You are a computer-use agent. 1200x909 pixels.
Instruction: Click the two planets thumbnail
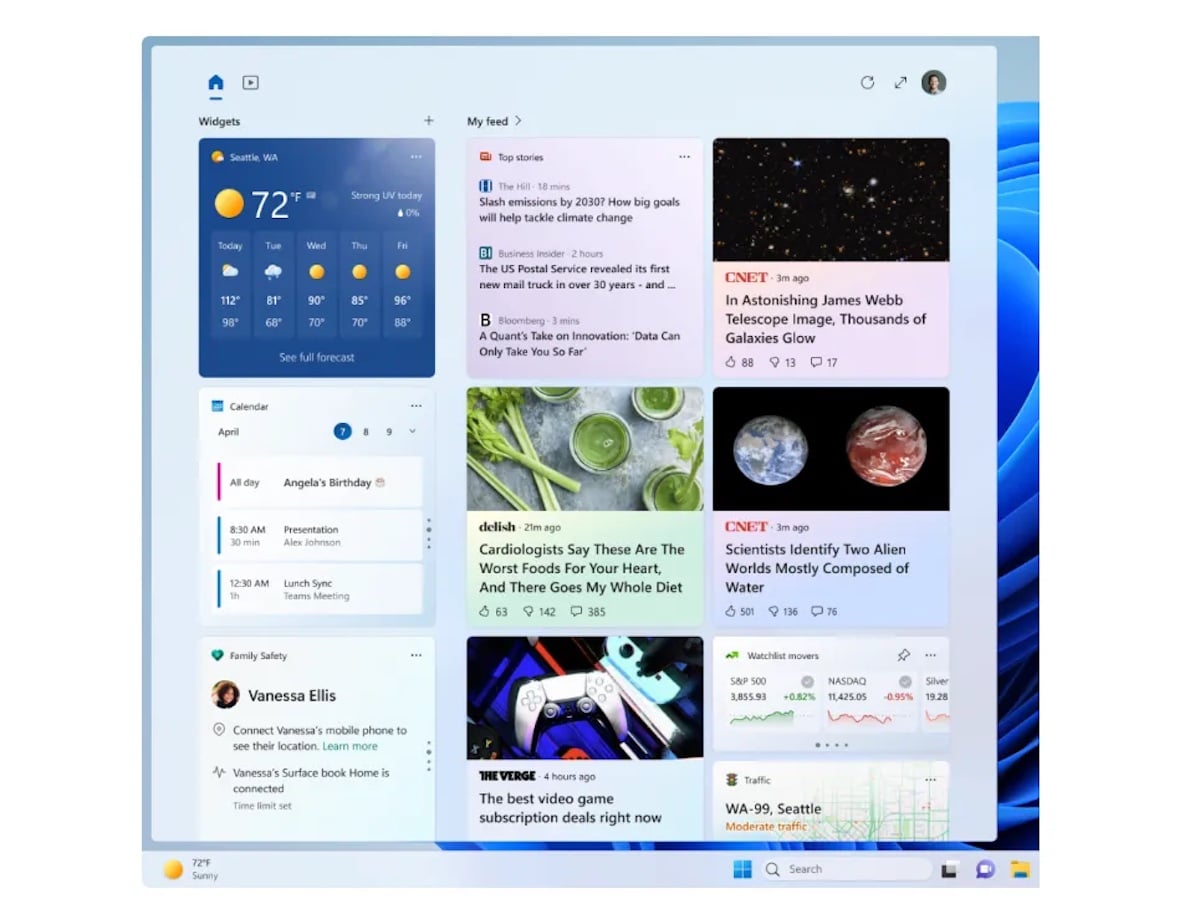click(x=831, y=449)
